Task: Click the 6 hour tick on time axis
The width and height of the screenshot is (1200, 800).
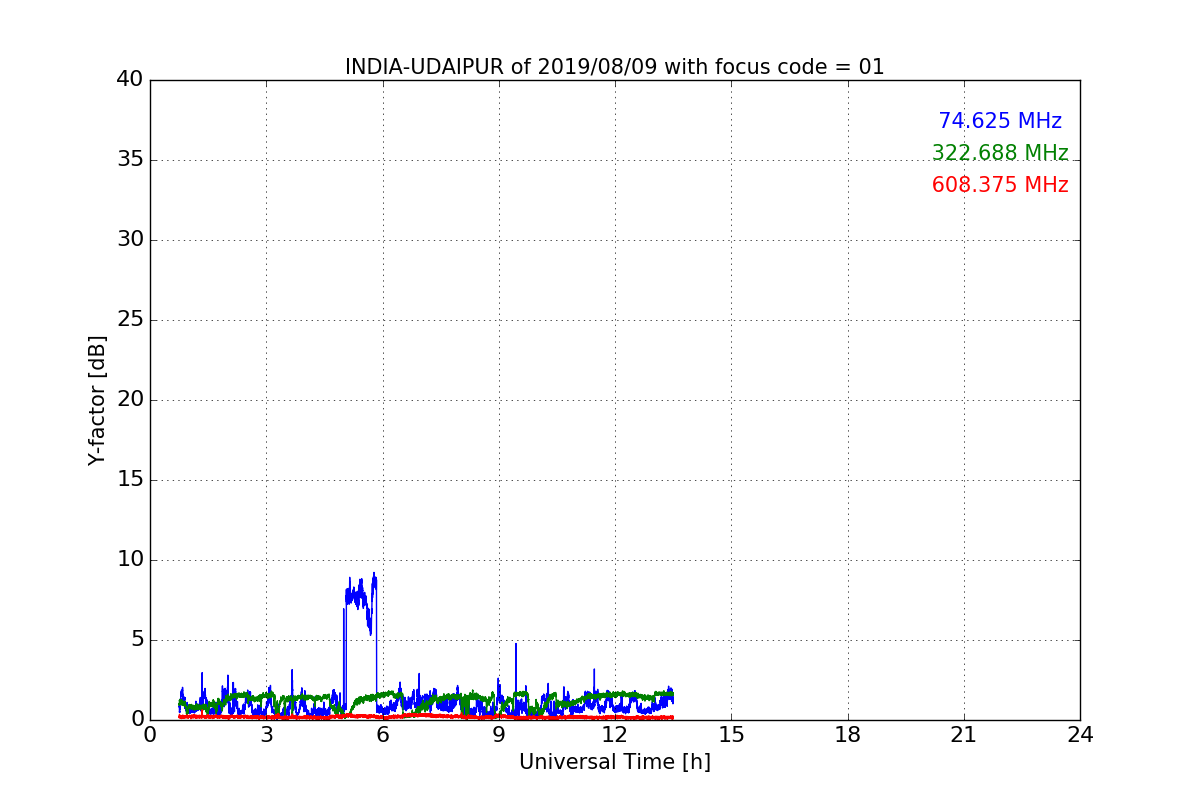Action: (382, 735)
